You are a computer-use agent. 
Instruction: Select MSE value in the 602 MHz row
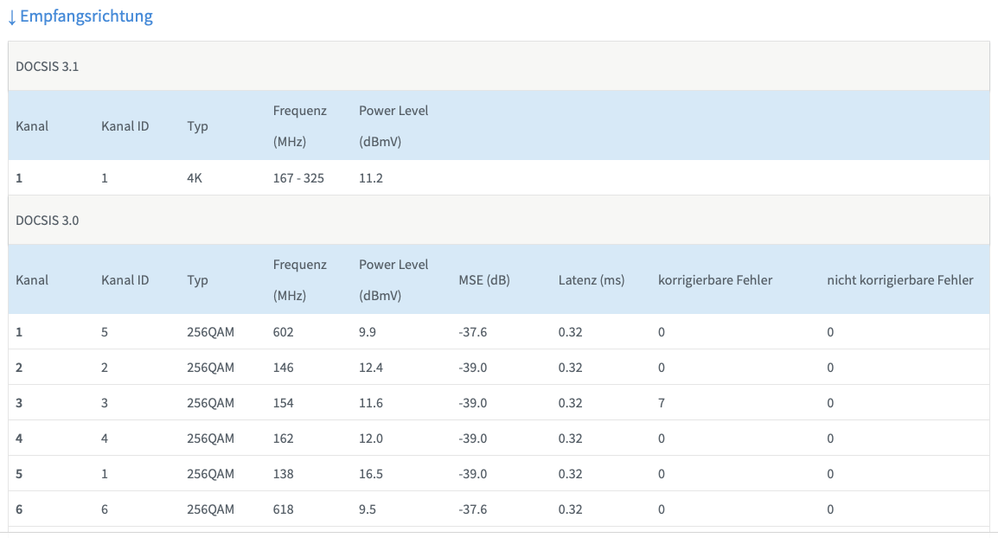[x=473, y=332]
